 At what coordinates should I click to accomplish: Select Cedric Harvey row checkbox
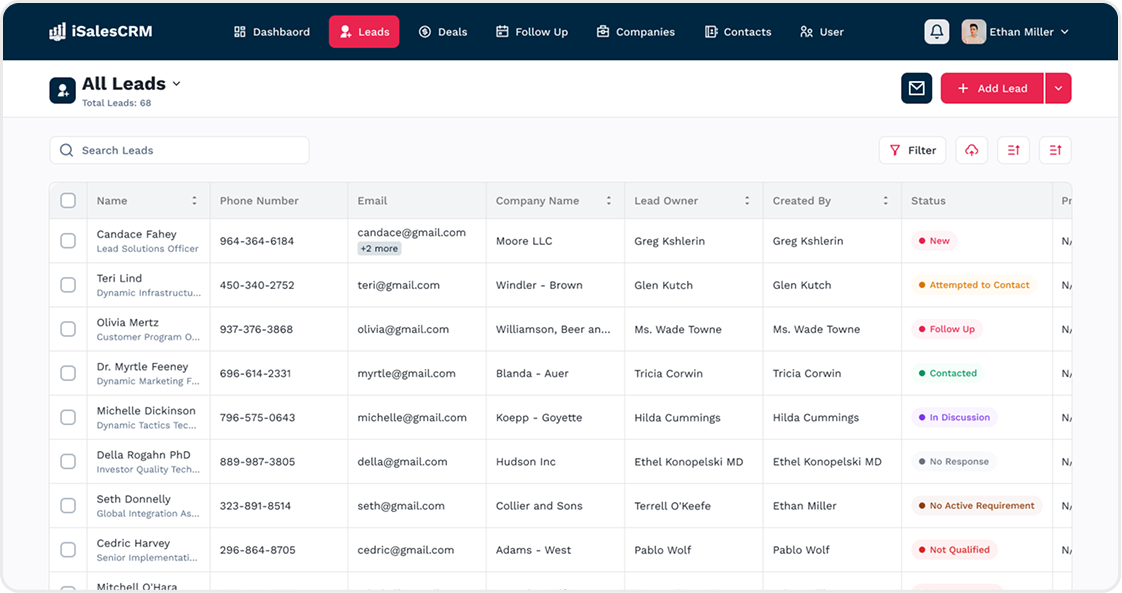pyautogui.click(x=68, y=549)
